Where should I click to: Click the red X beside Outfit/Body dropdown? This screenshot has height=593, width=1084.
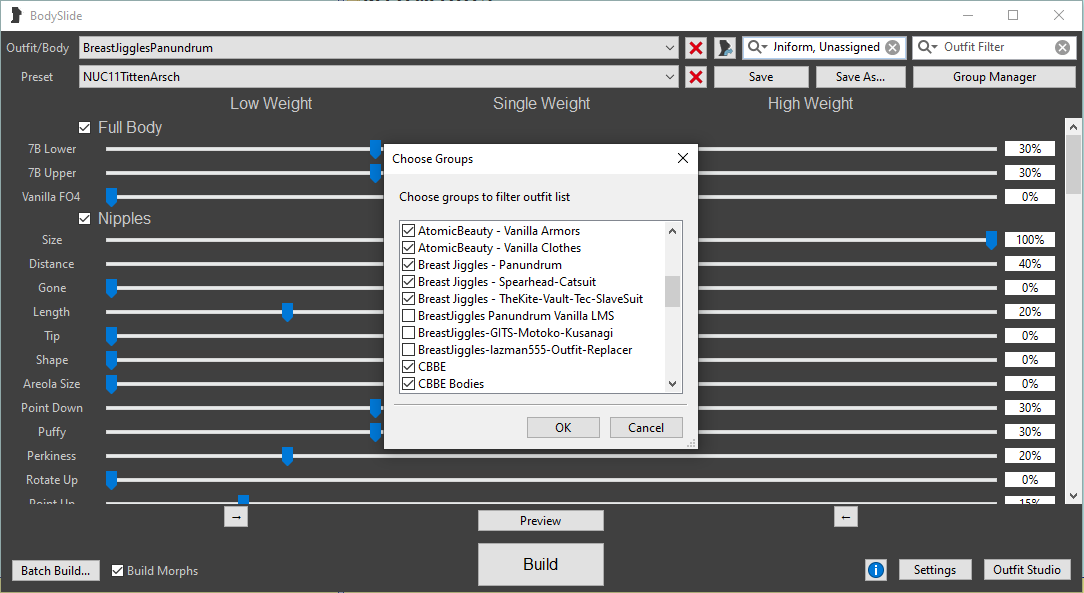[x=696, y=48]
